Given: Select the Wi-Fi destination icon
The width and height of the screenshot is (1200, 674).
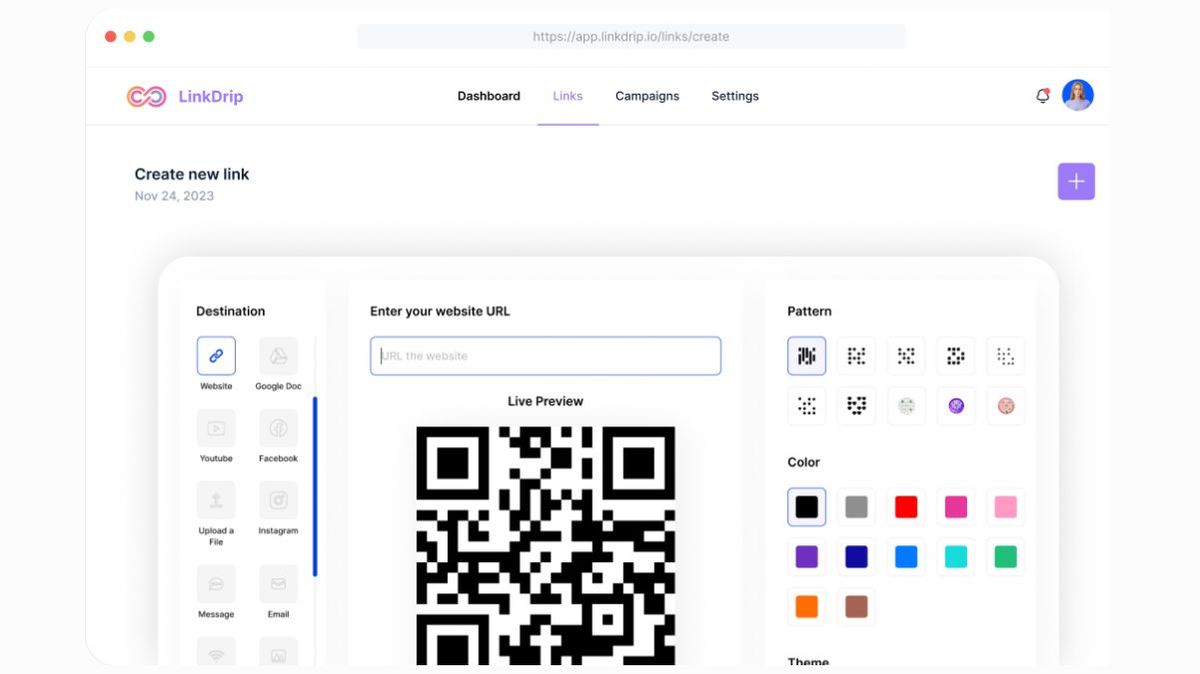Looking at the screenshot, I should click(216, 651).
